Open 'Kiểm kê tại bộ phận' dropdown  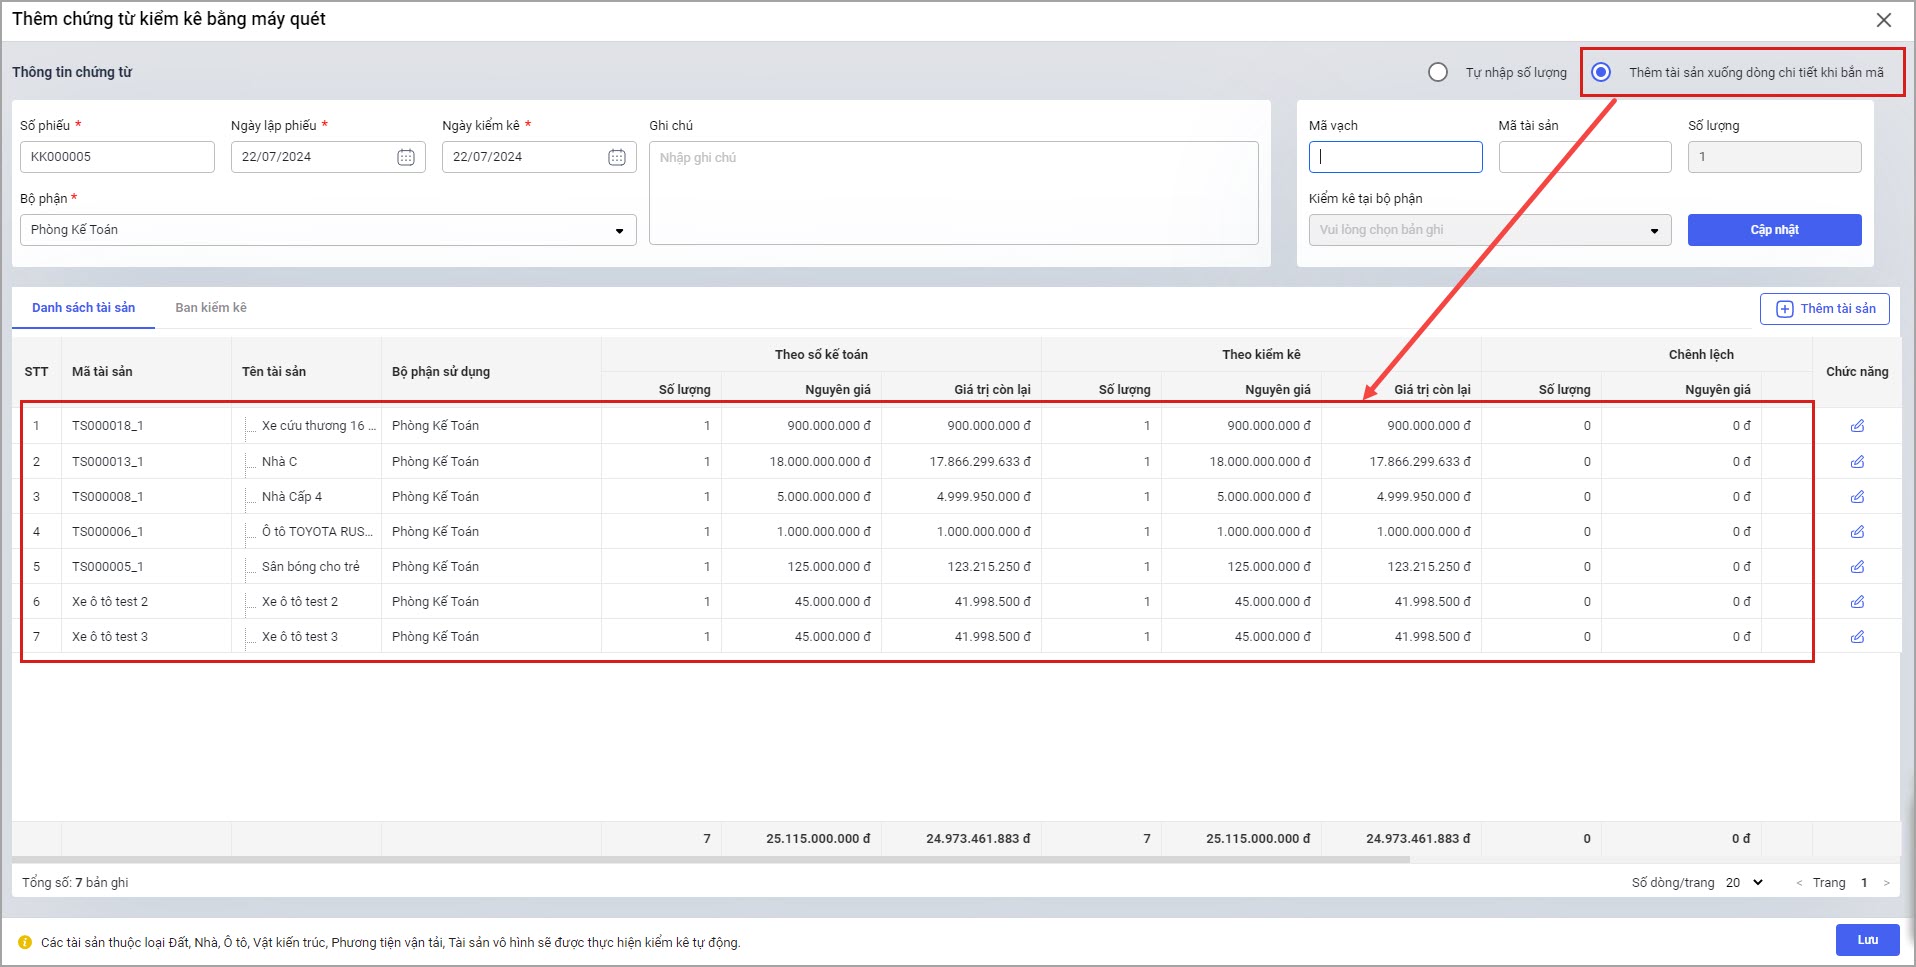[1654, 230]
